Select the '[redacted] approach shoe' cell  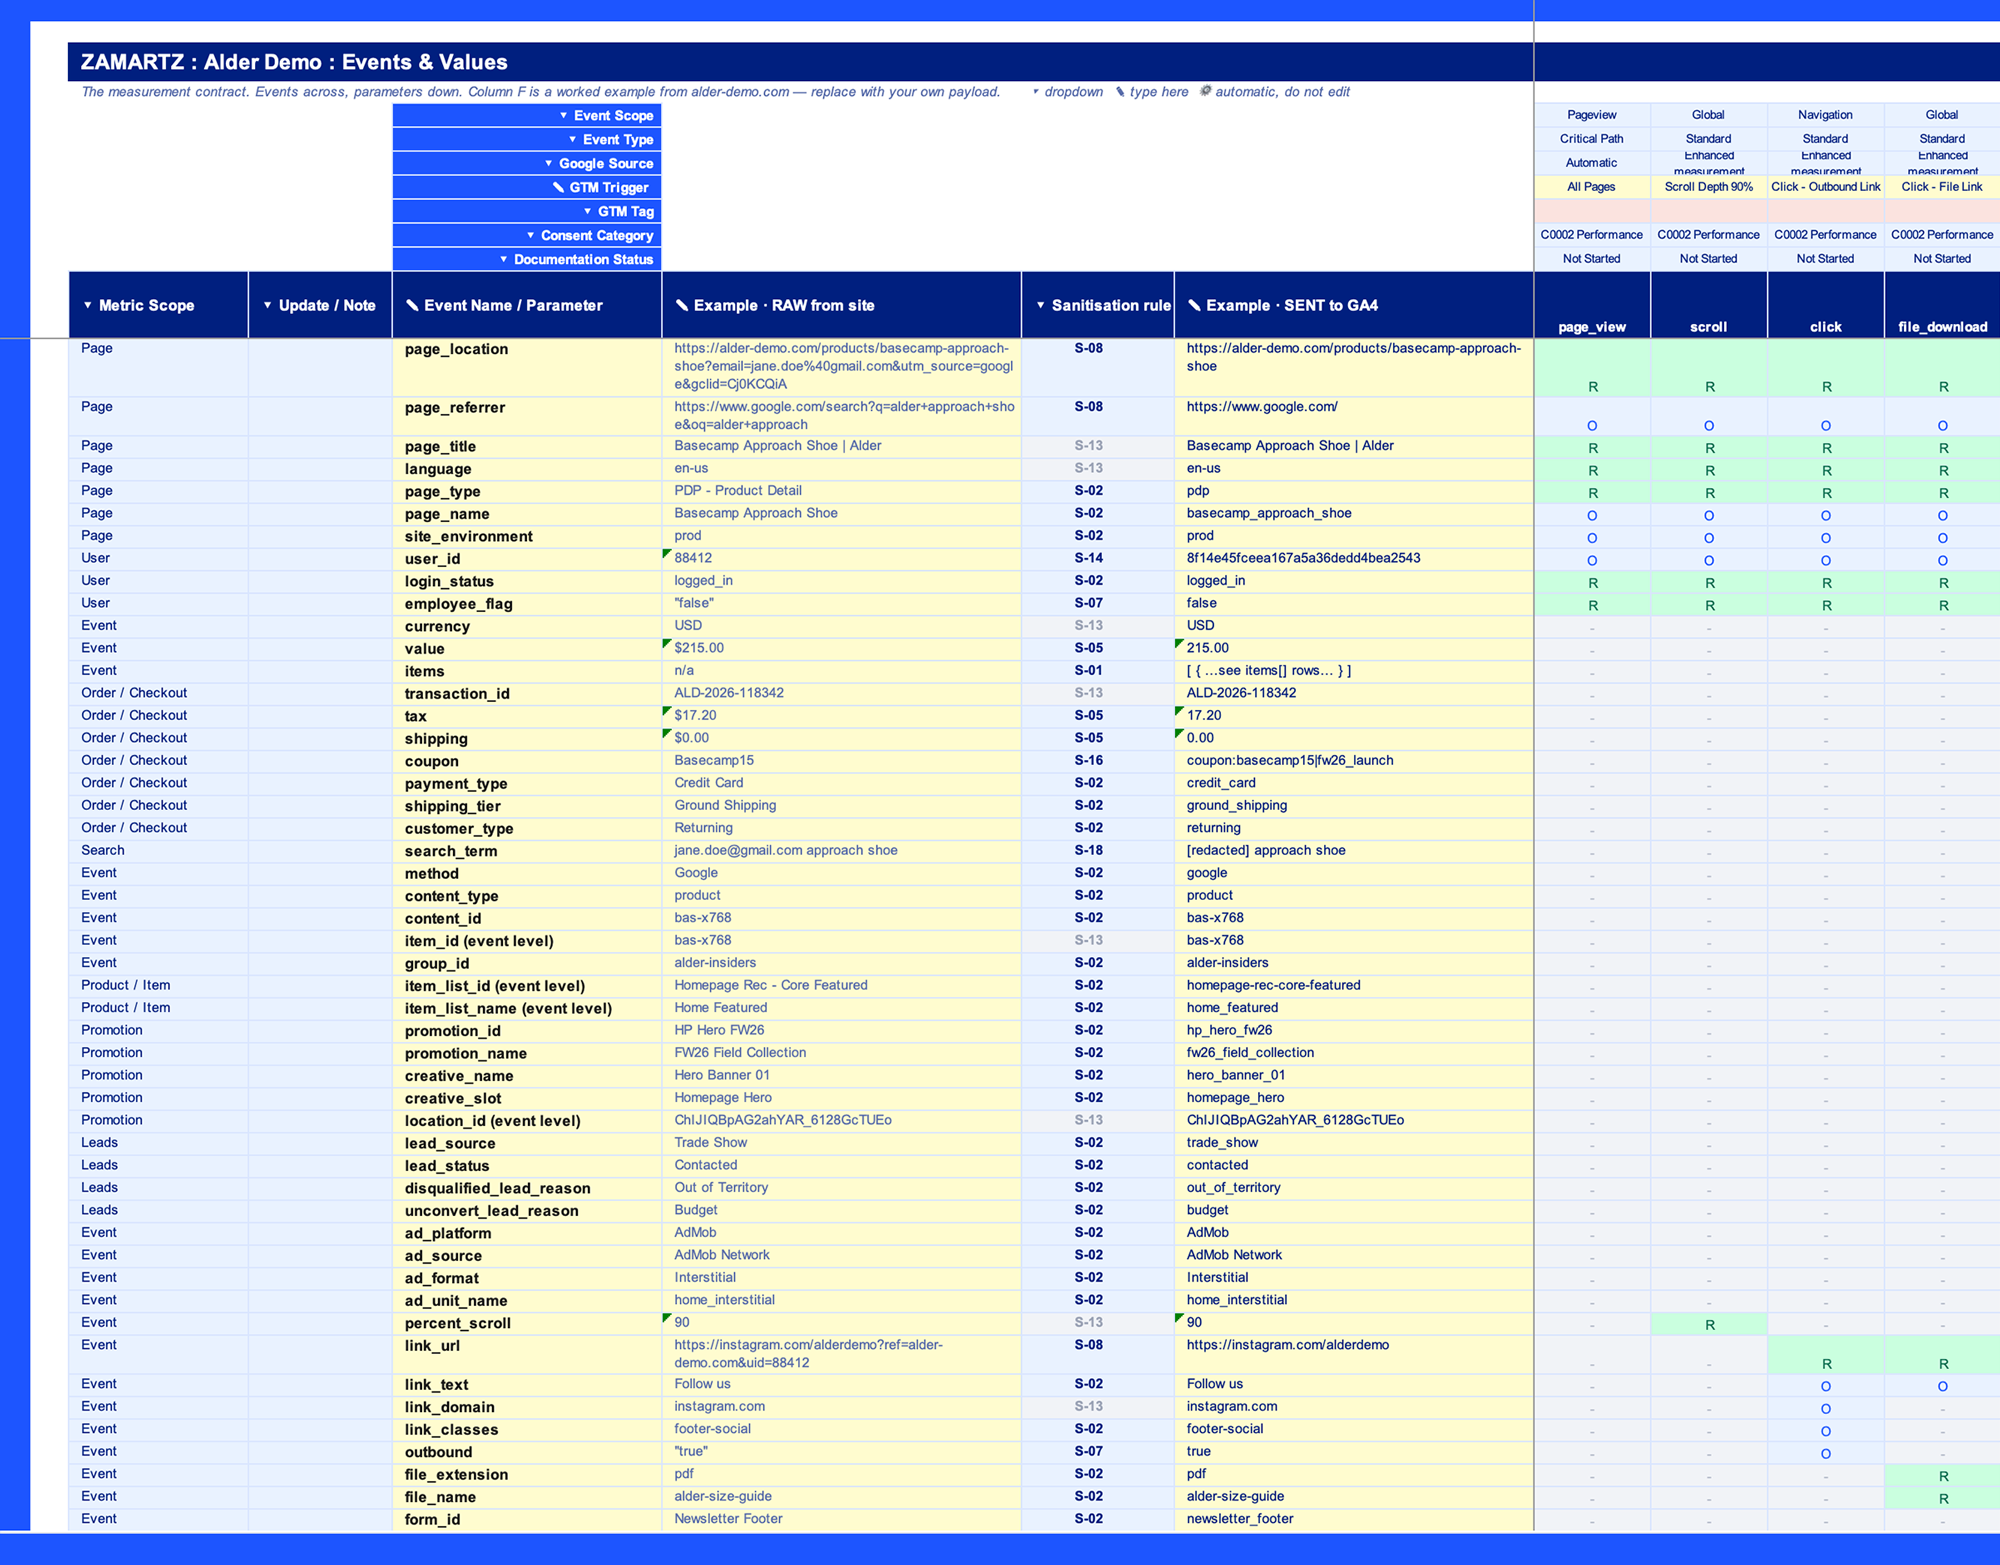point(1354,850)
